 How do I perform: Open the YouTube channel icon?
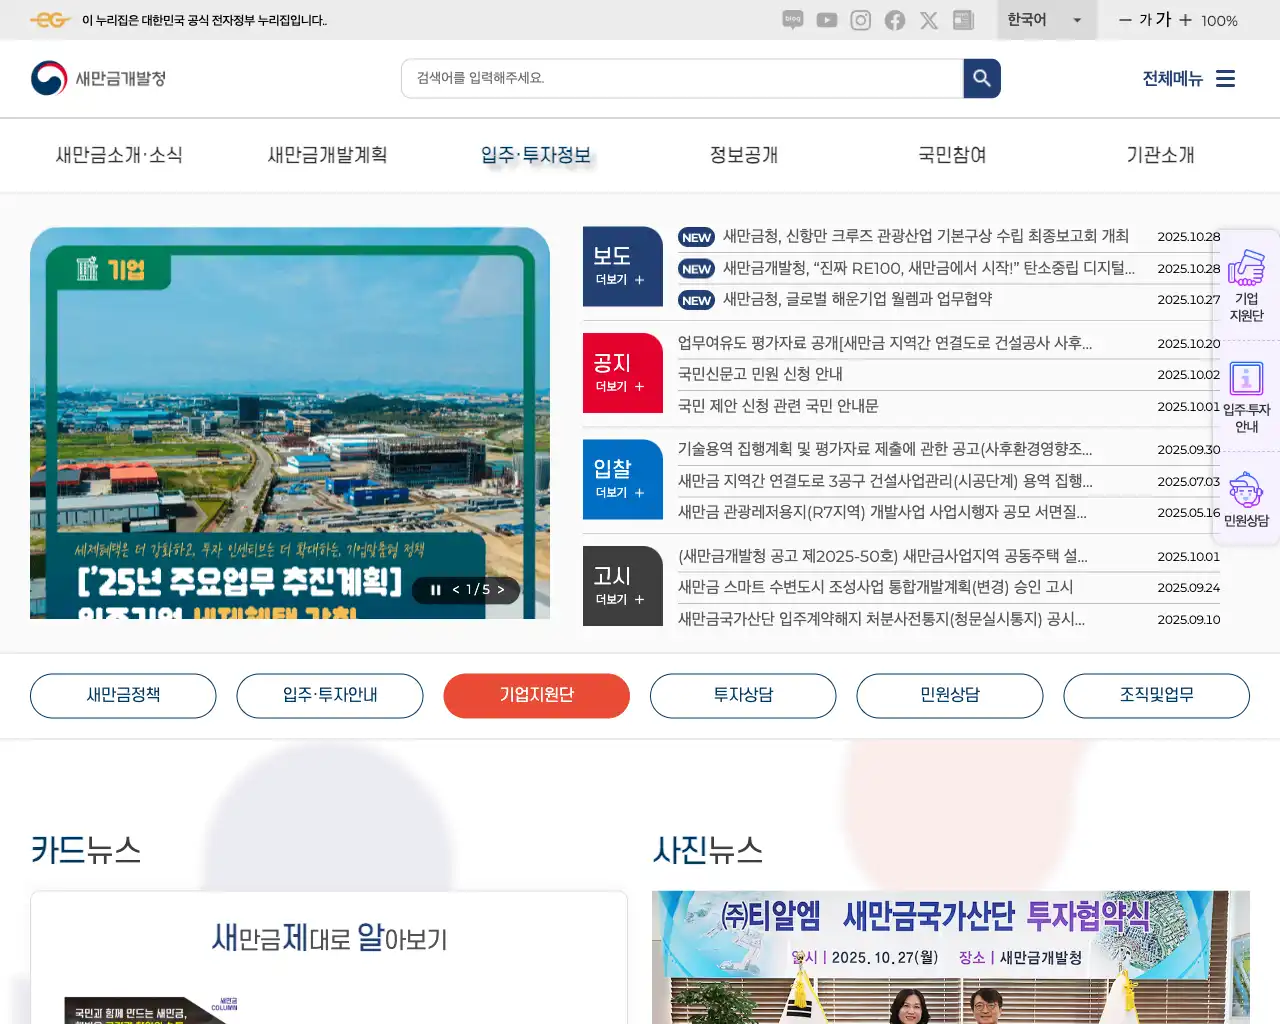[826, 20]
